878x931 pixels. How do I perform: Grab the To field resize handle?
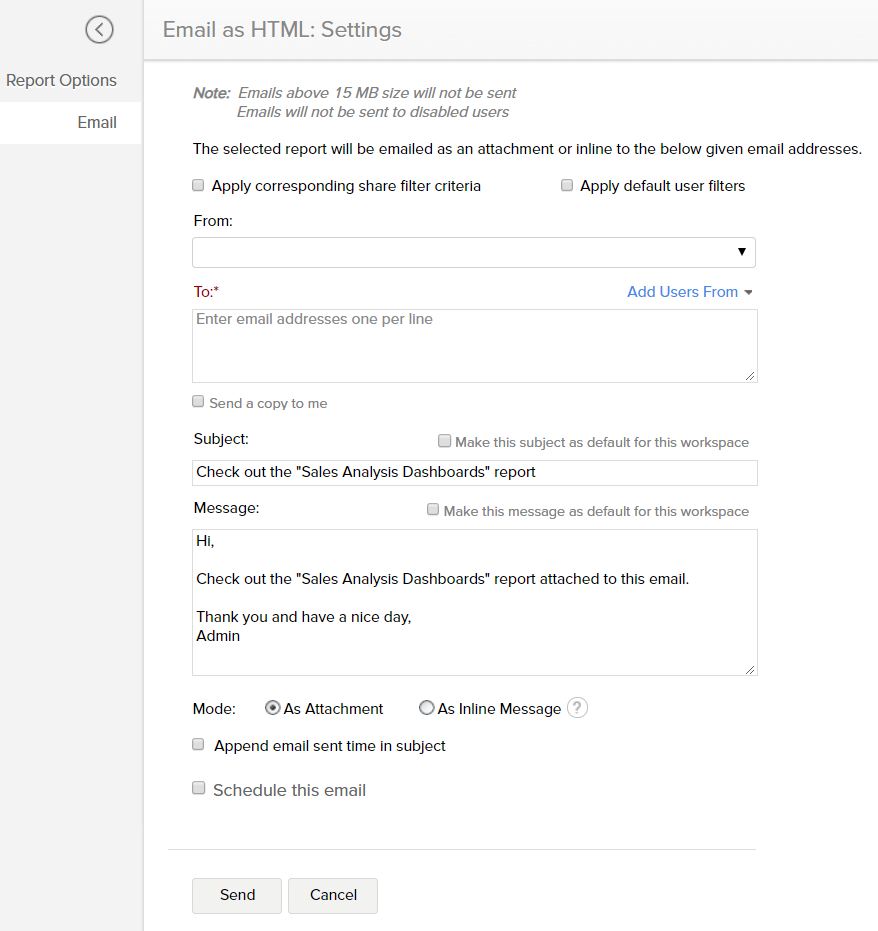tap(750, 376)
